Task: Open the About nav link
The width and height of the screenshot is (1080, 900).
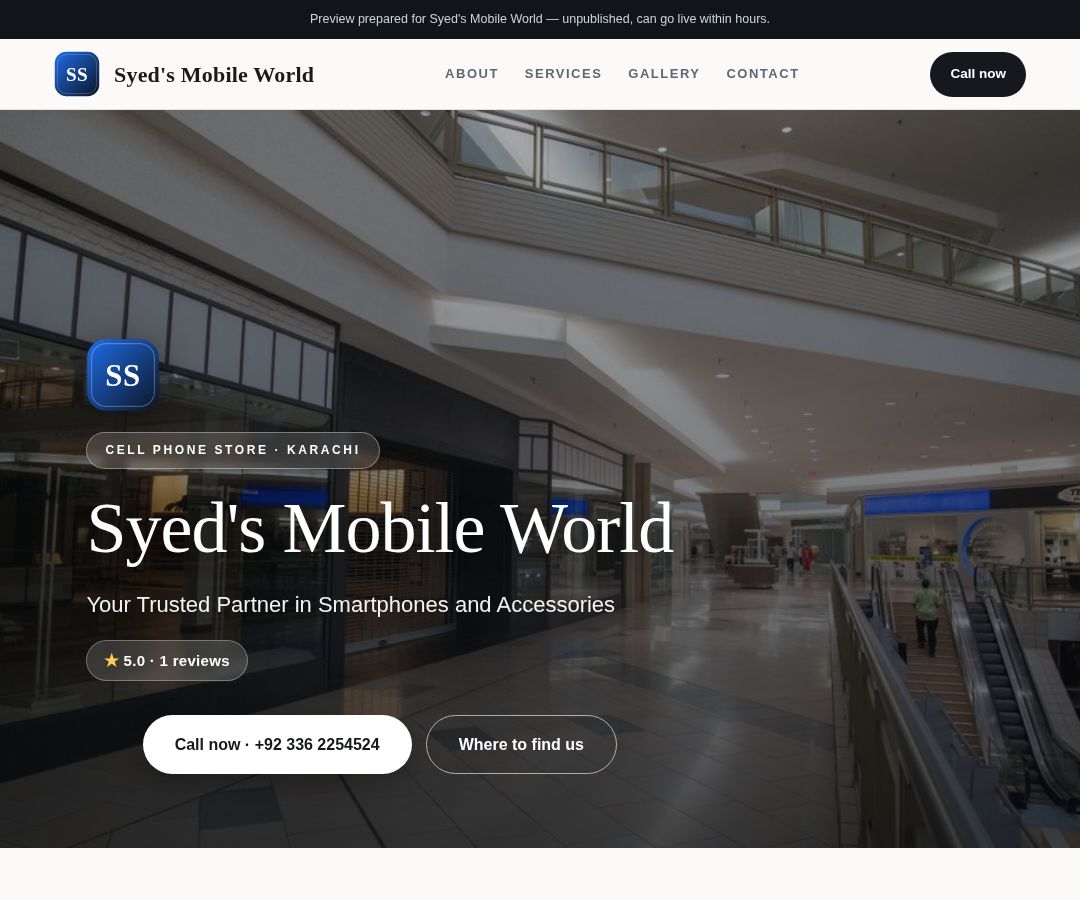Action: (471, 74)
